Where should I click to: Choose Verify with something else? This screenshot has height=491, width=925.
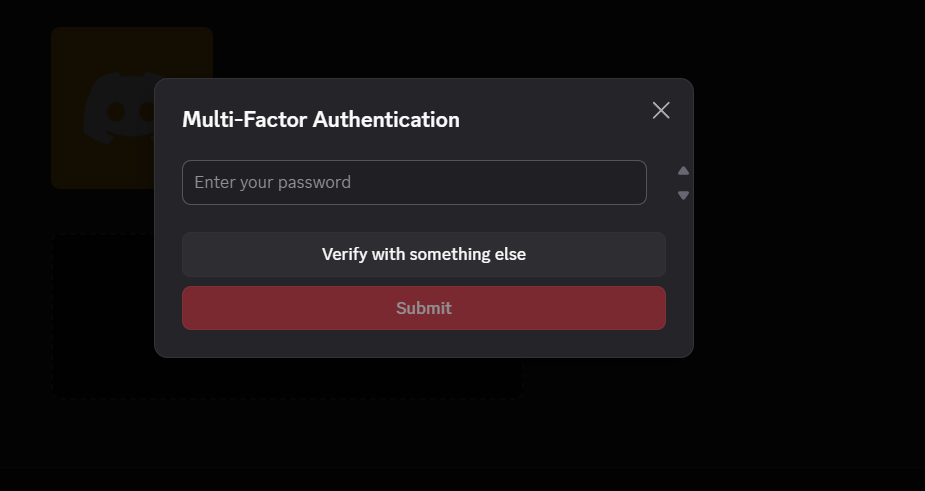click(423, 254)
